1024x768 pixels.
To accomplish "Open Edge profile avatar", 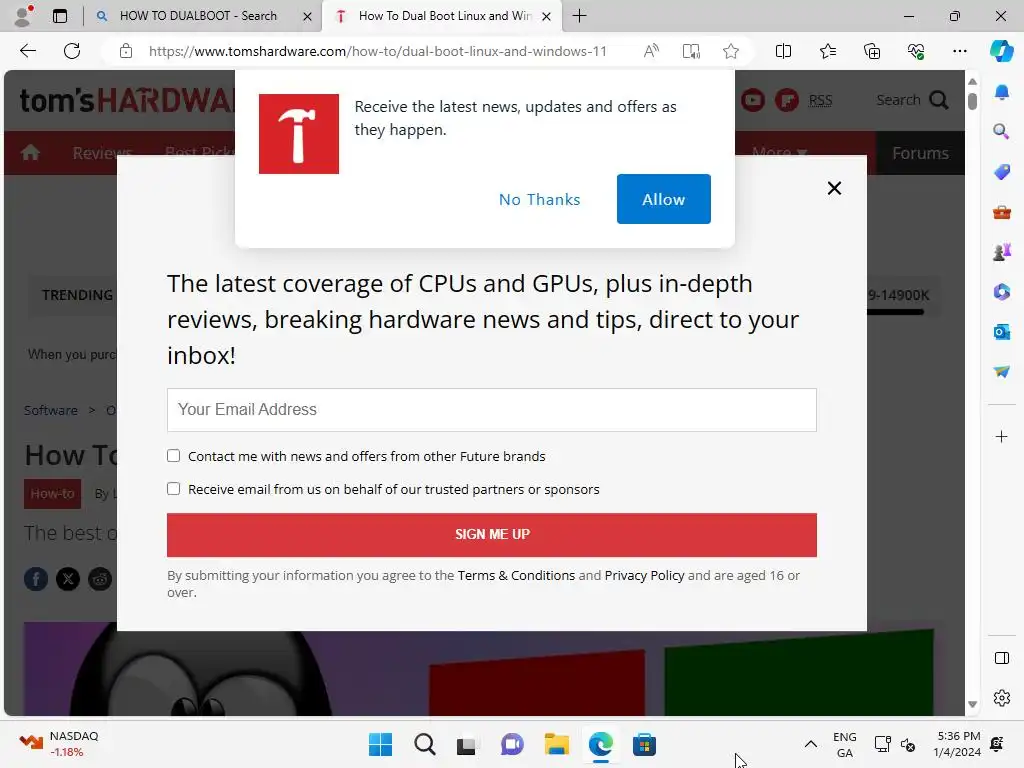I will pyautogui.click(x=24, y=16).
